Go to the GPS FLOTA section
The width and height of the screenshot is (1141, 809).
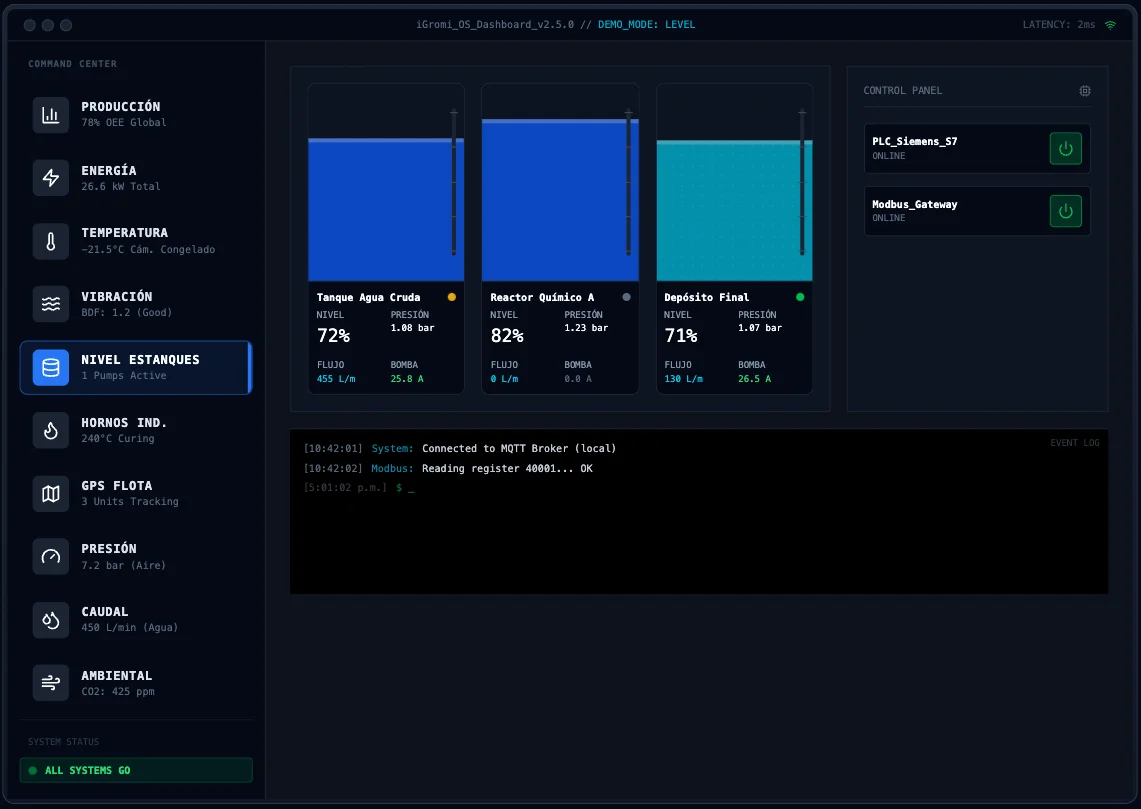[x=136, y=494]
